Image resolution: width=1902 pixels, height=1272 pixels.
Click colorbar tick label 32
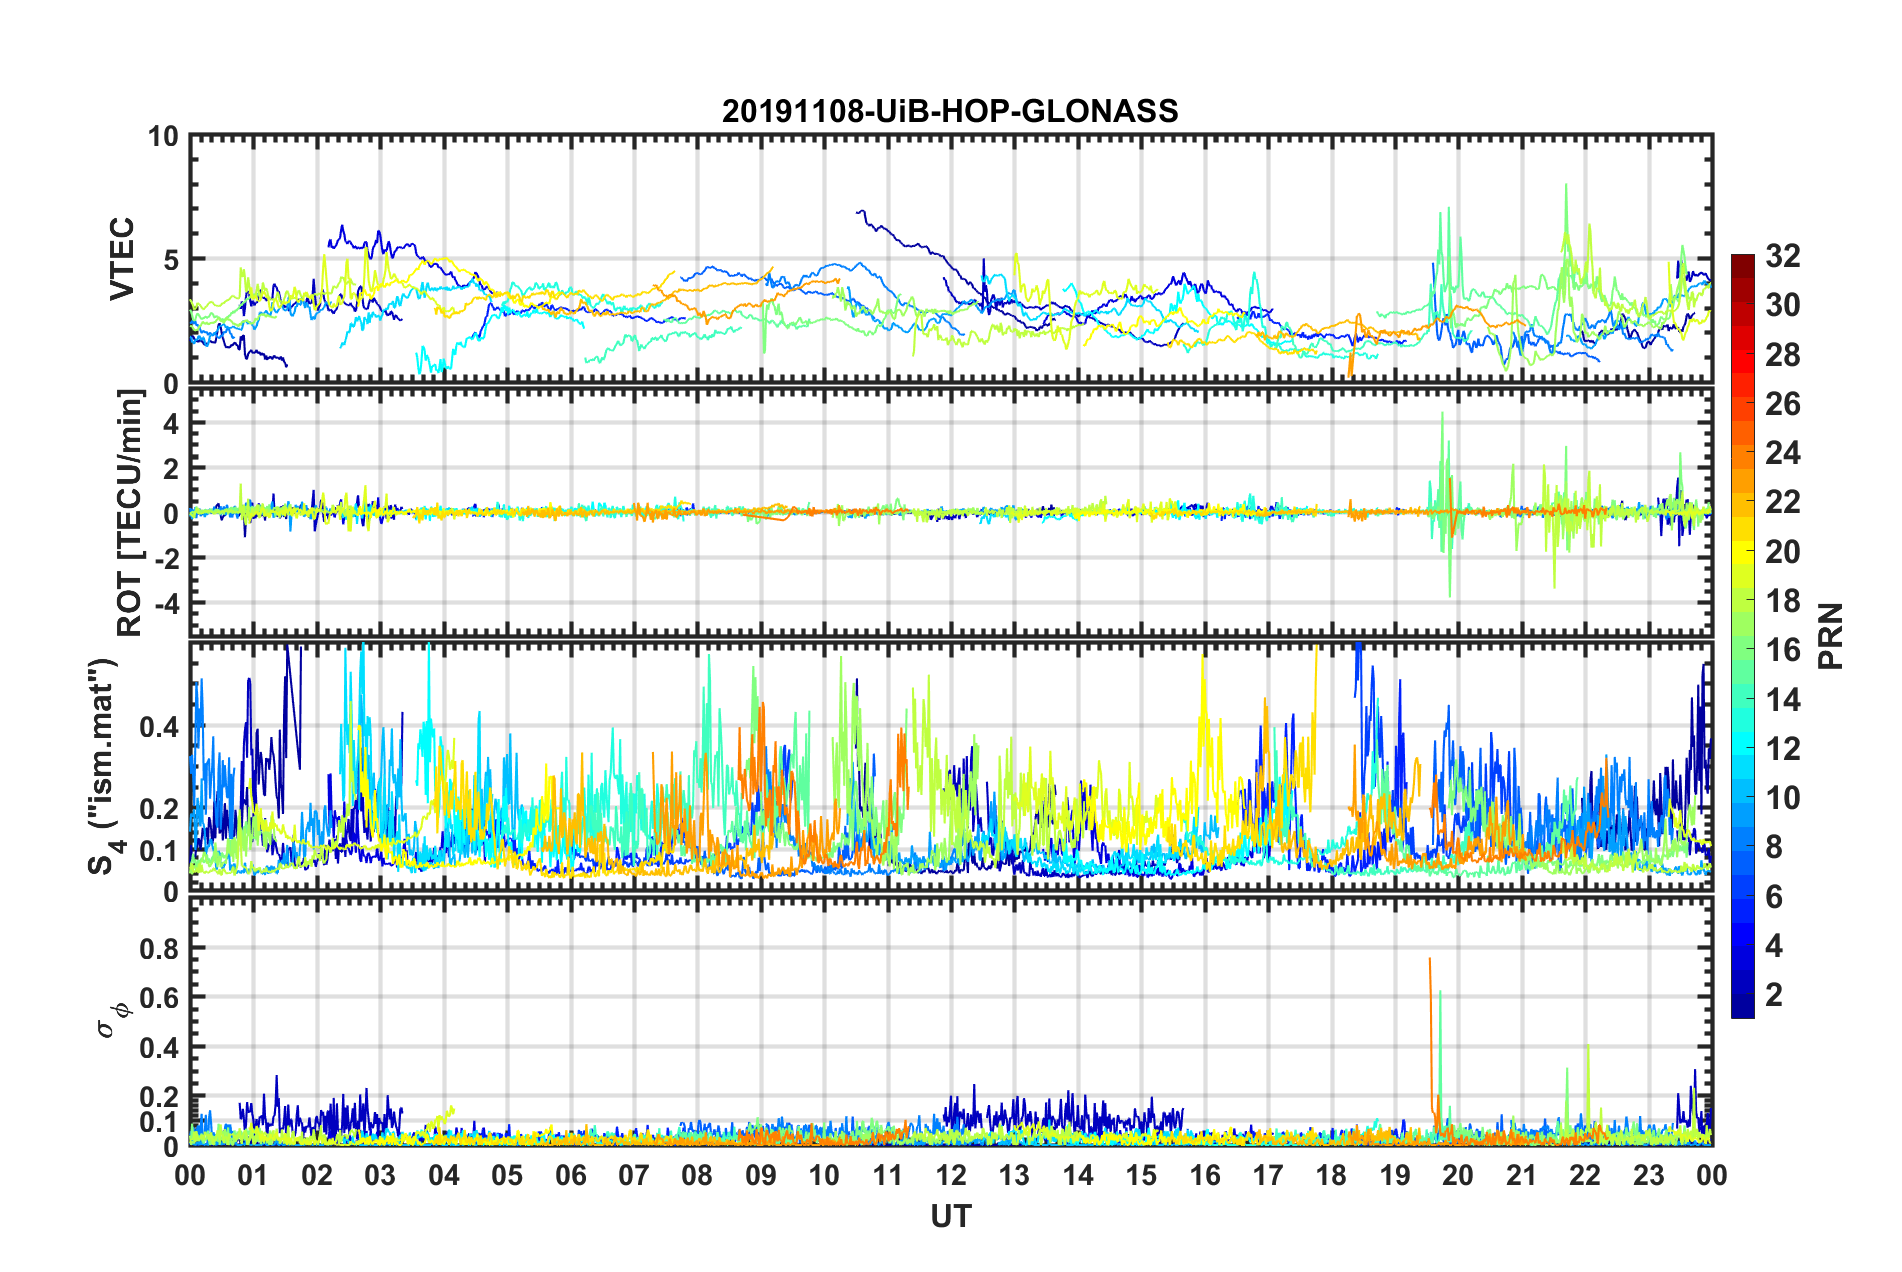click(x=1783, y=256)
